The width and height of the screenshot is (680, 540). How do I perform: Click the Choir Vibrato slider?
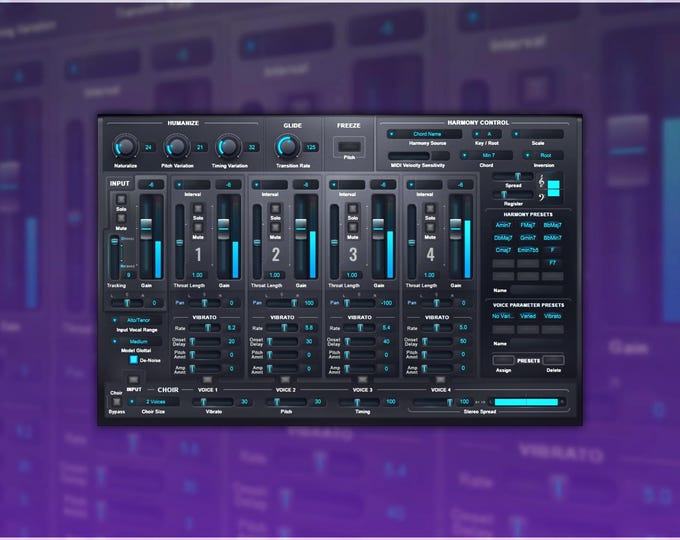pos(213,402)
